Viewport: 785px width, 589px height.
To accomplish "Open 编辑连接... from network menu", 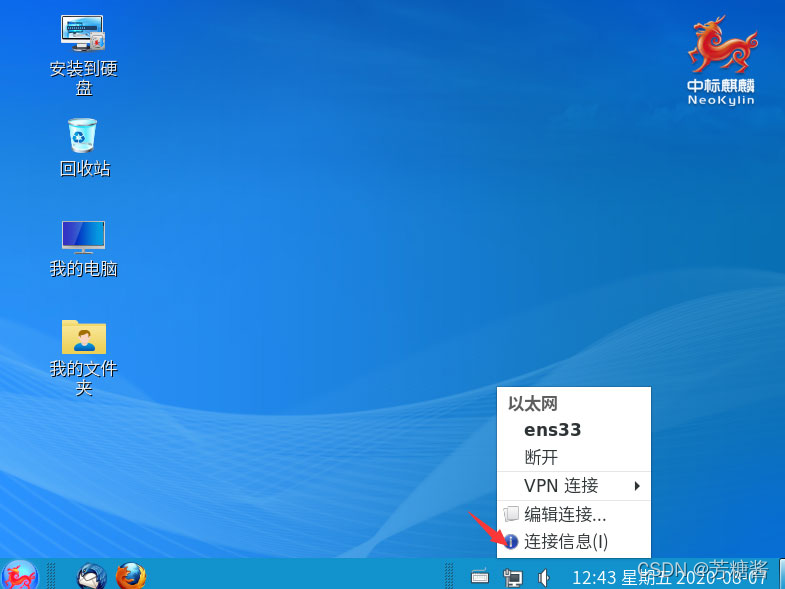I will pos(574,514).
